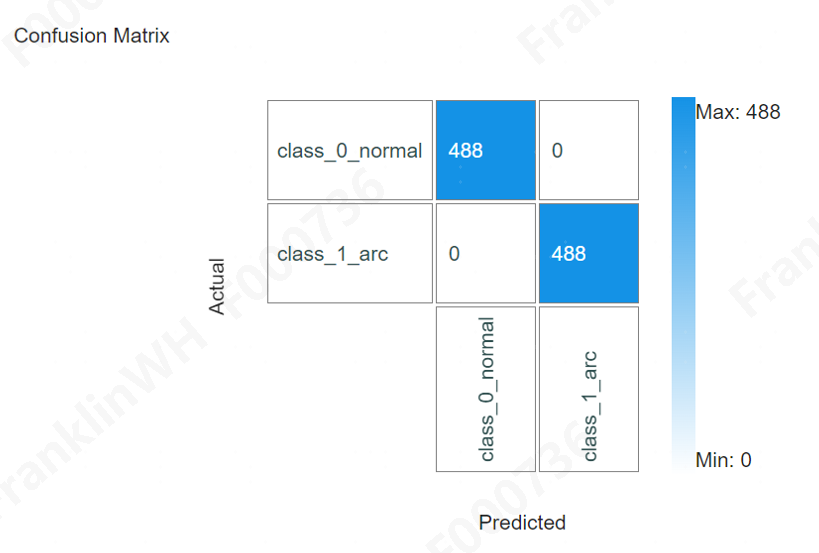Click the vertical class_0_normal predicted column label
The width and height of the screenshot is (819, 553).
pos(486,389)
